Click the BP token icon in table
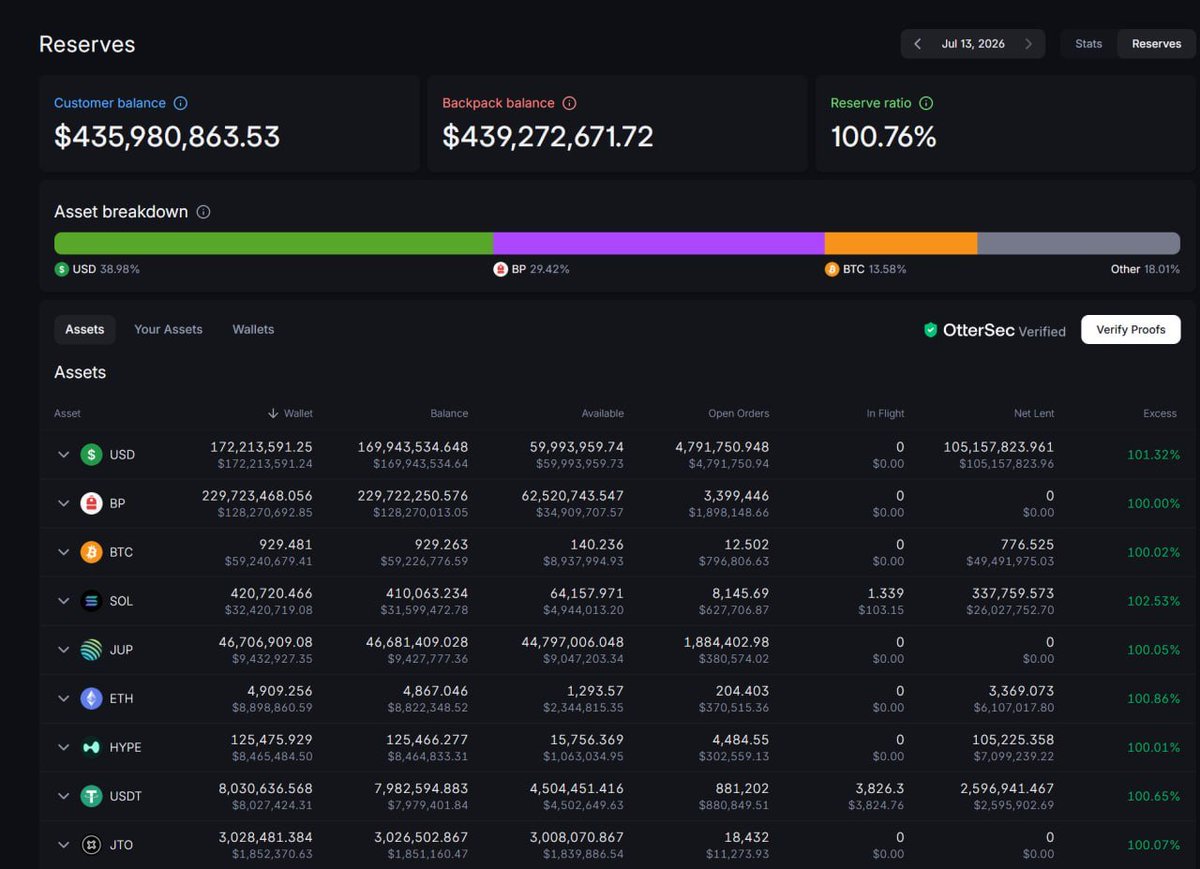Viewport: 1200px width, 869px height. tap(92, 503)
